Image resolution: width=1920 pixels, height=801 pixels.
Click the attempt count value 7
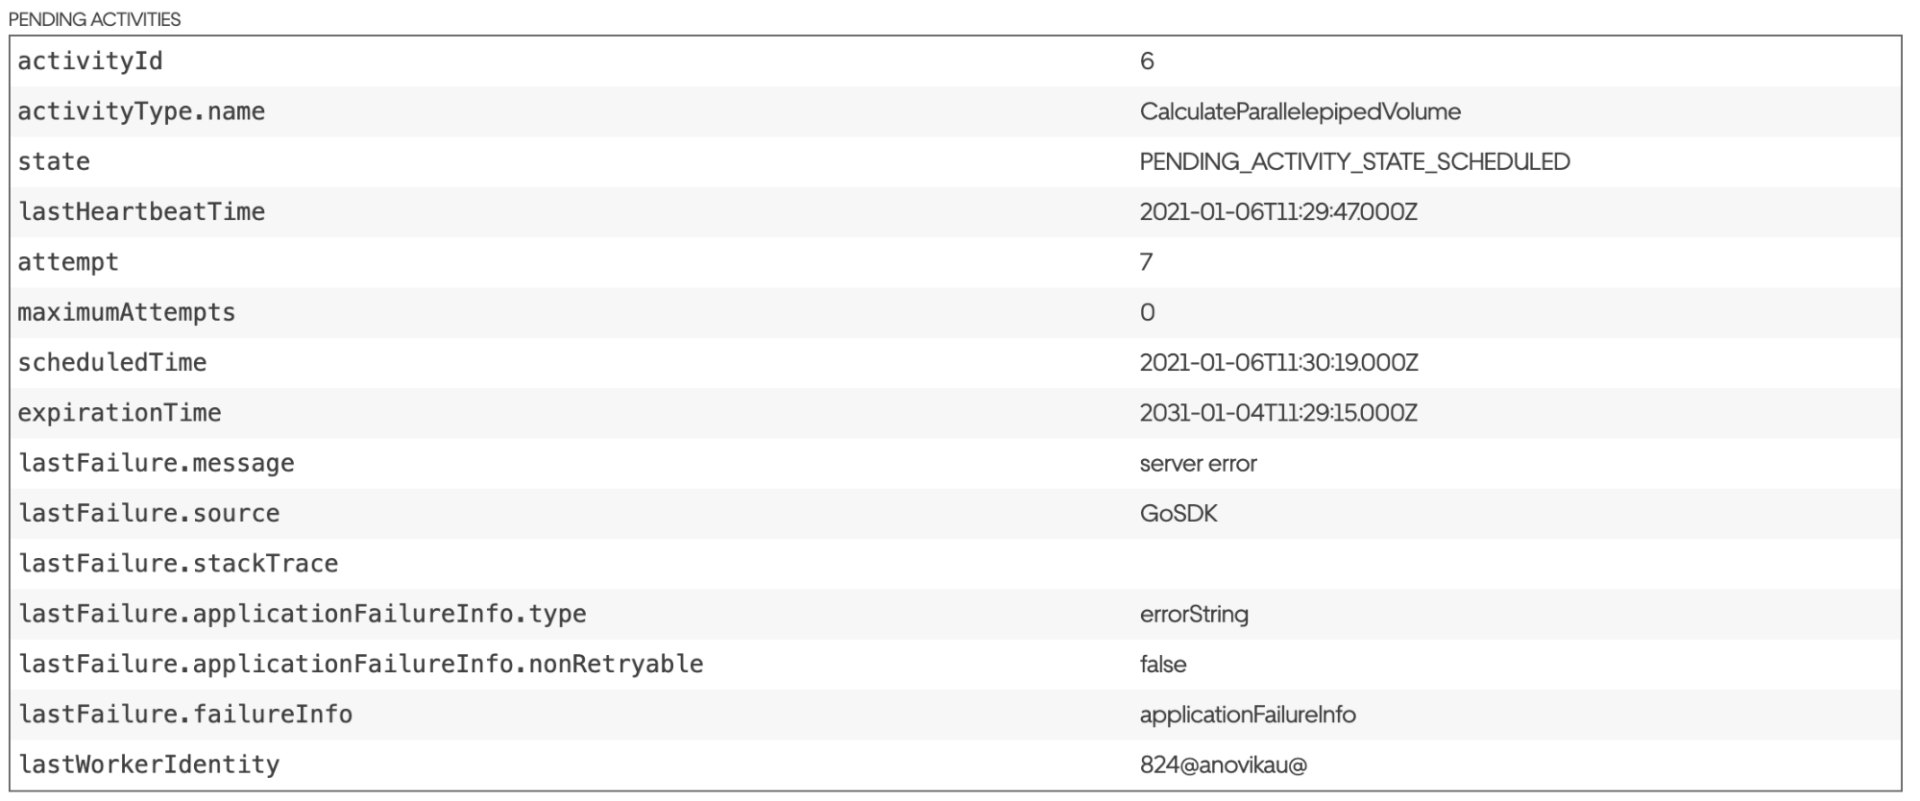click(1146, 262)
